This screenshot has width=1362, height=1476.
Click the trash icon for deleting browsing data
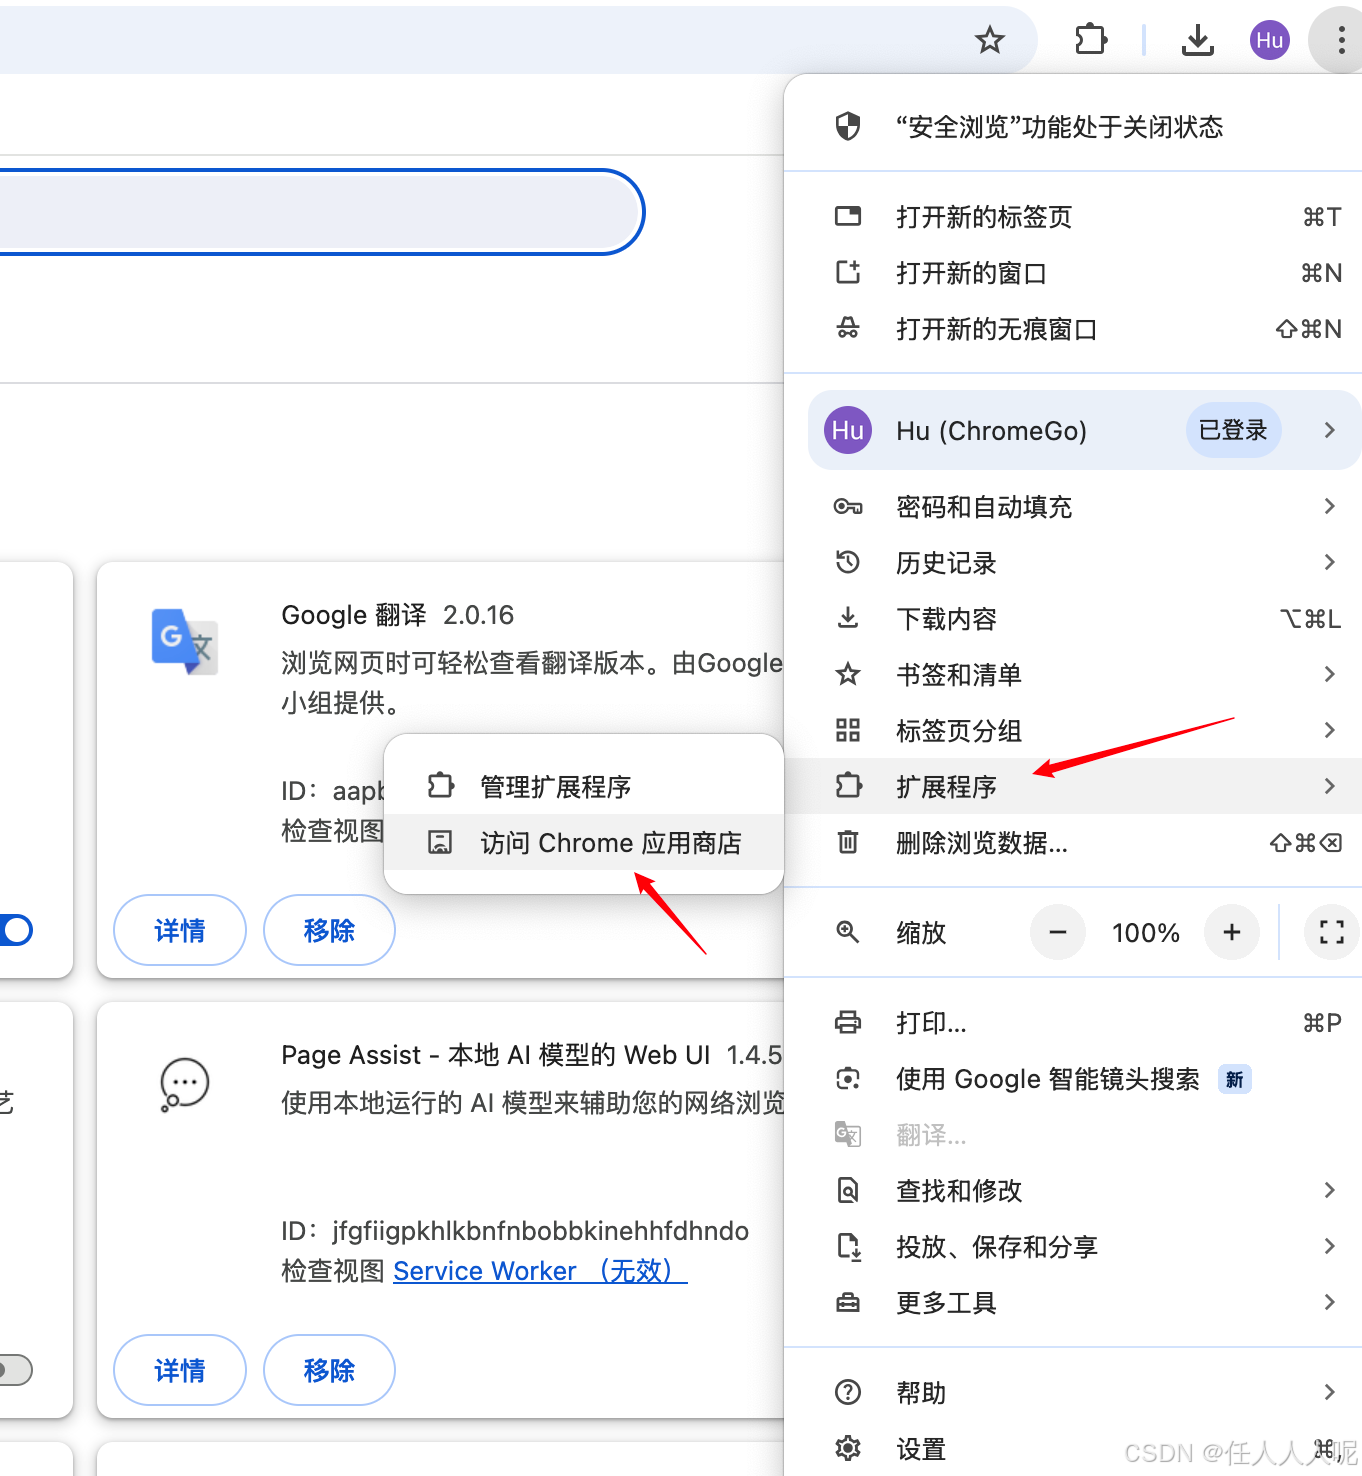[848, 842]
